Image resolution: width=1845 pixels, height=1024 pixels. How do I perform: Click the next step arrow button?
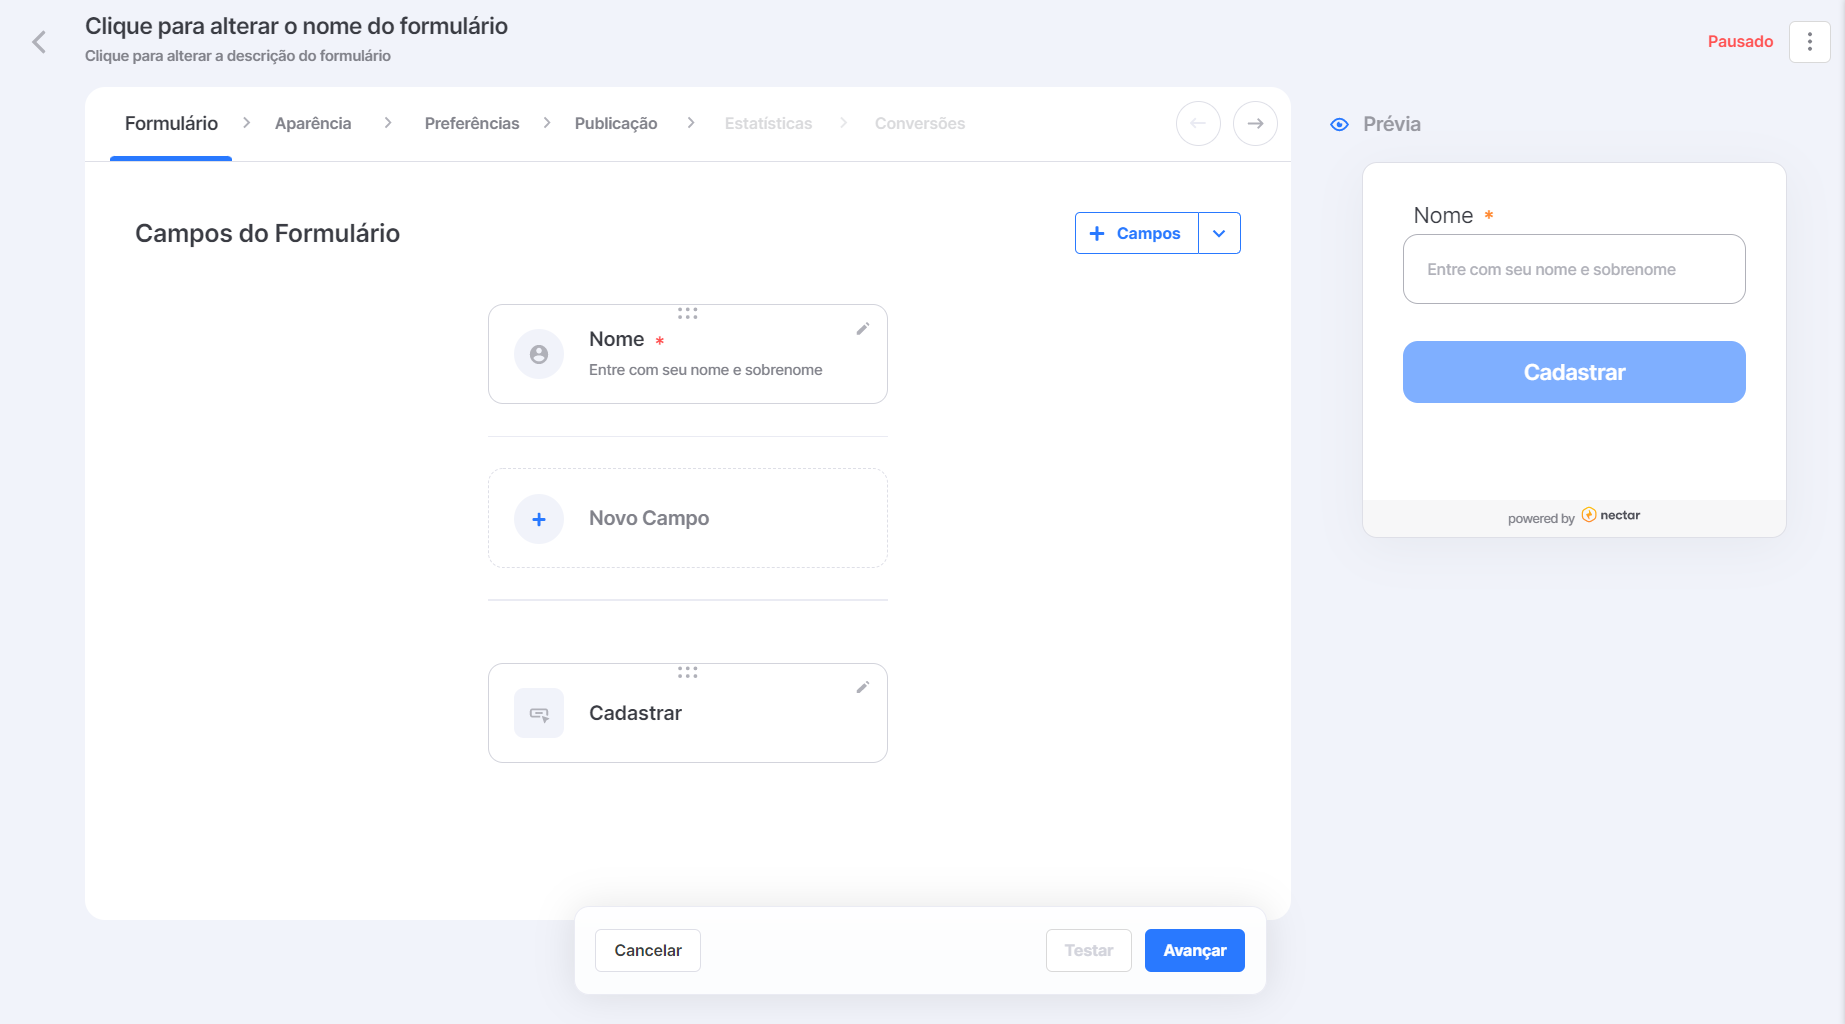pos(1255,124)
